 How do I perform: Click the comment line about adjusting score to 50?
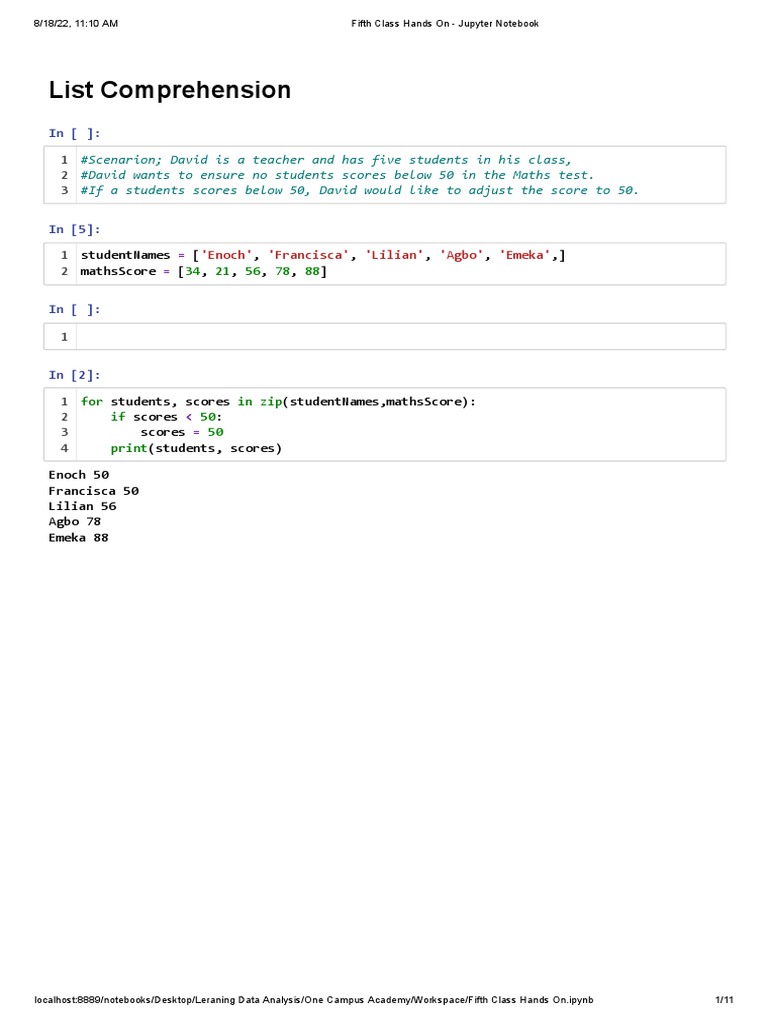point(359,190)
